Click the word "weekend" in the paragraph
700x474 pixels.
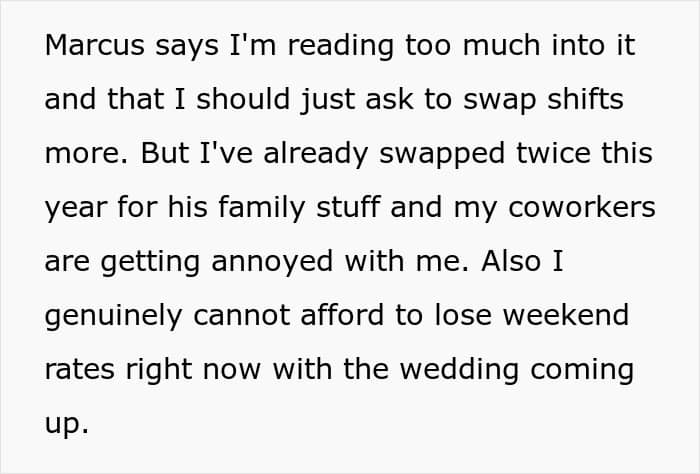pos(568,316)
